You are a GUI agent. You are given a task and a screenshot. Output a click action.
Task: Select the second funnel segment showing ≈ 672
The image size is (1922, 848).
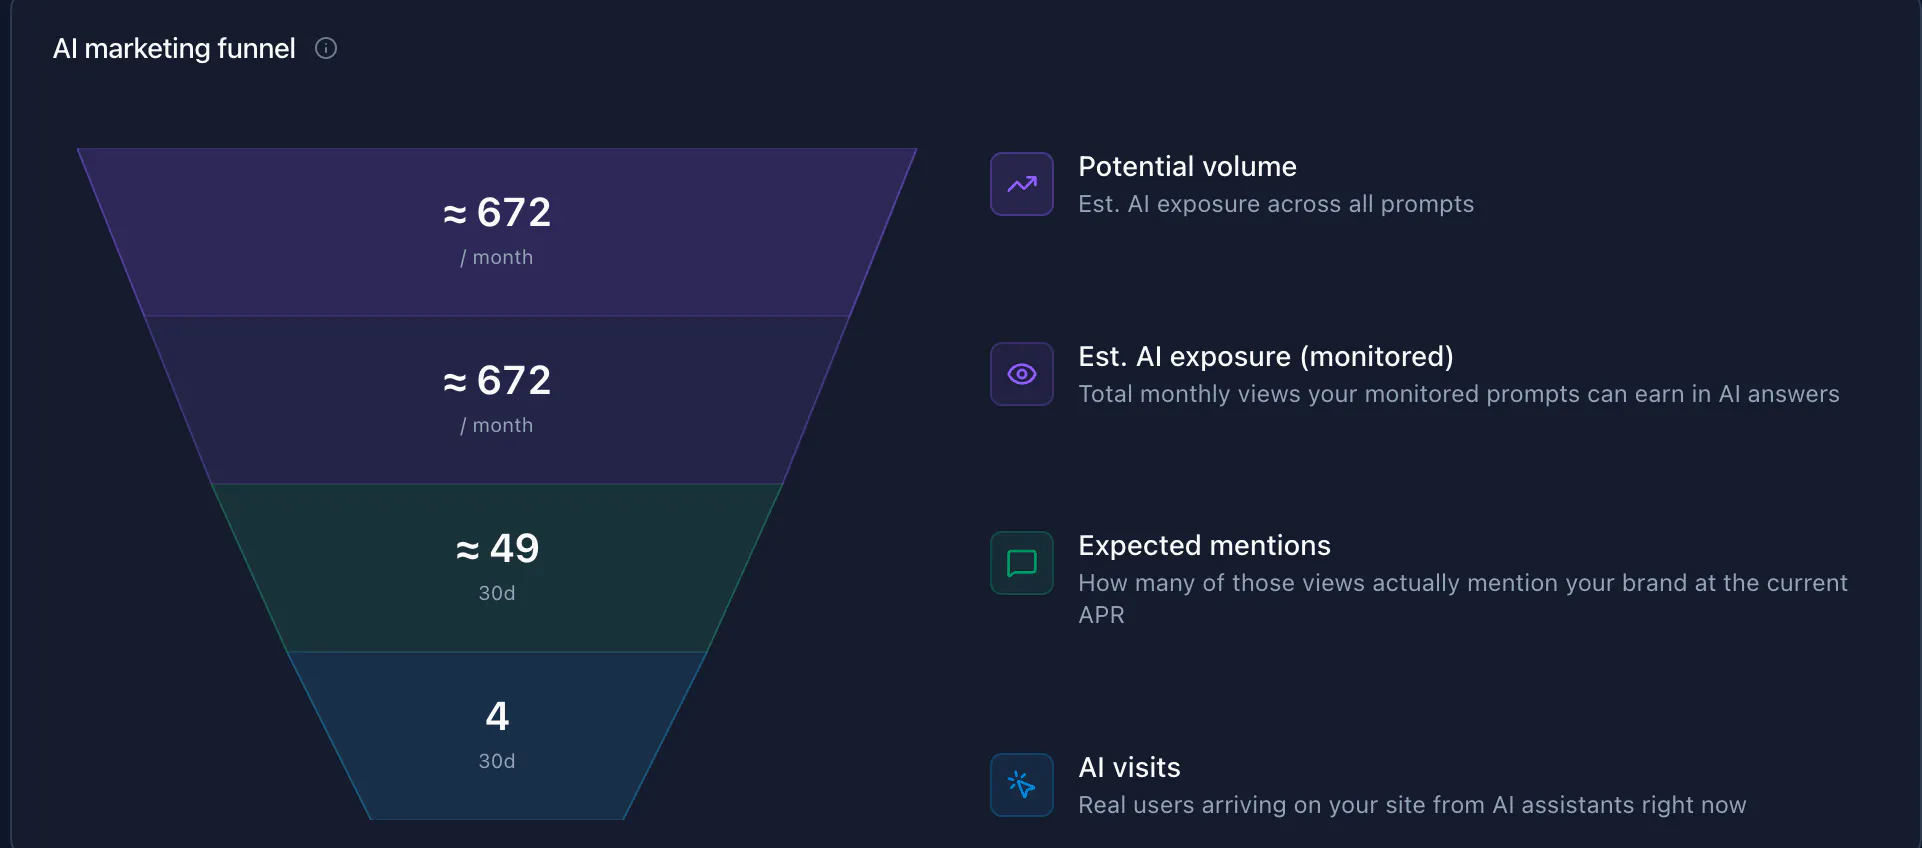point(497,400)
